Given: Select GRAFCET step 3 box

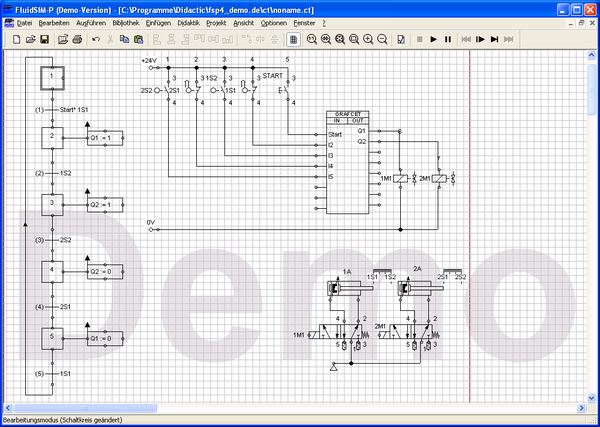Looking at the screenshot, I should pyautogui.click(x=51, y=203).
